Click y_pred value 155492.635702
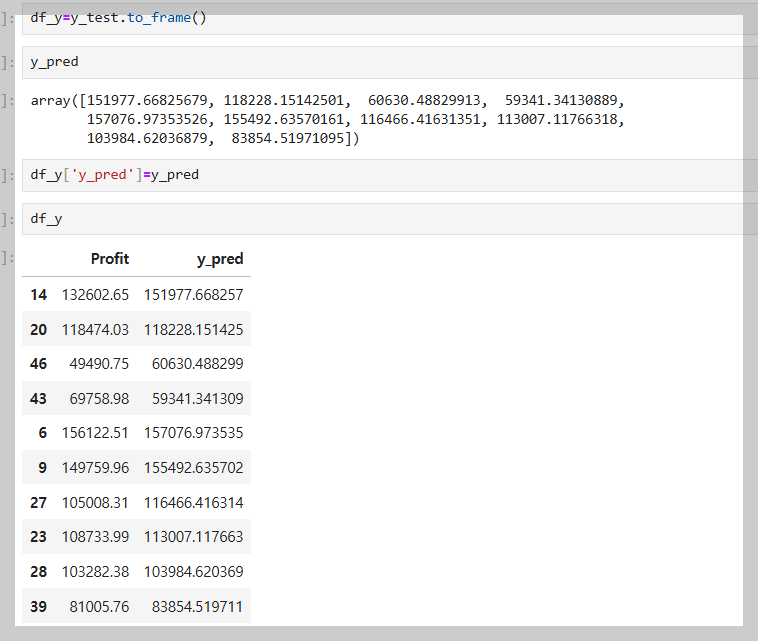The image size is (758, 641). pos(193,468)
